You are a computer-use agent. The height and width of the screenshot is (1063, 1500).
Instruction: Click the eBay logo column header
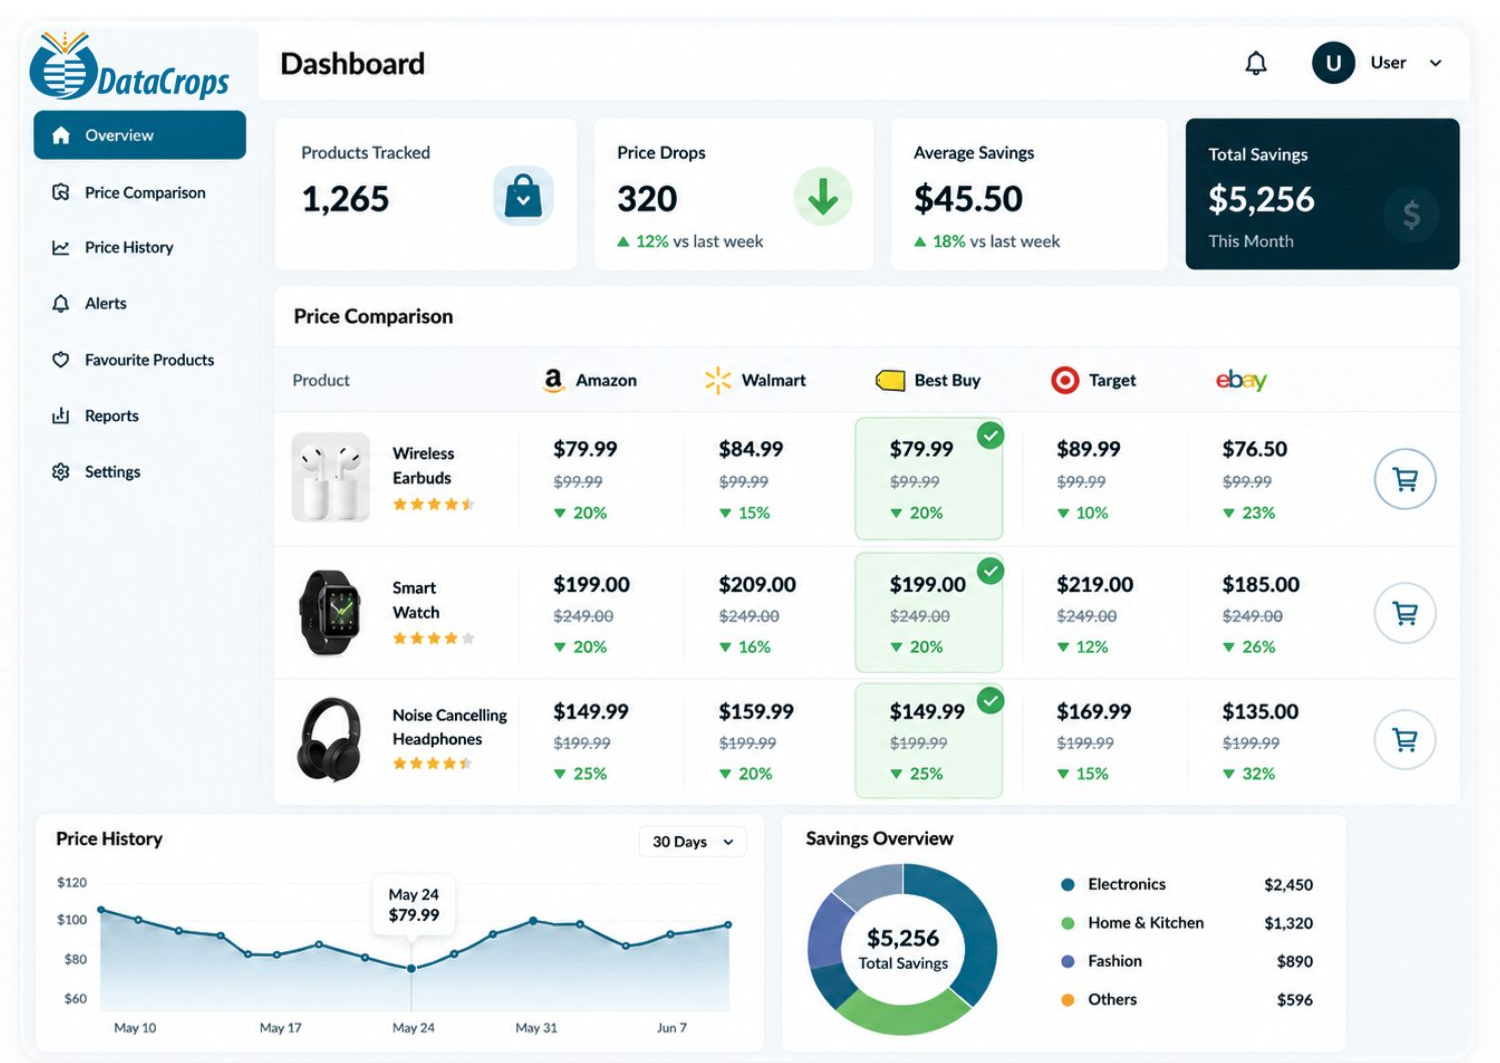coord(1241,380)
